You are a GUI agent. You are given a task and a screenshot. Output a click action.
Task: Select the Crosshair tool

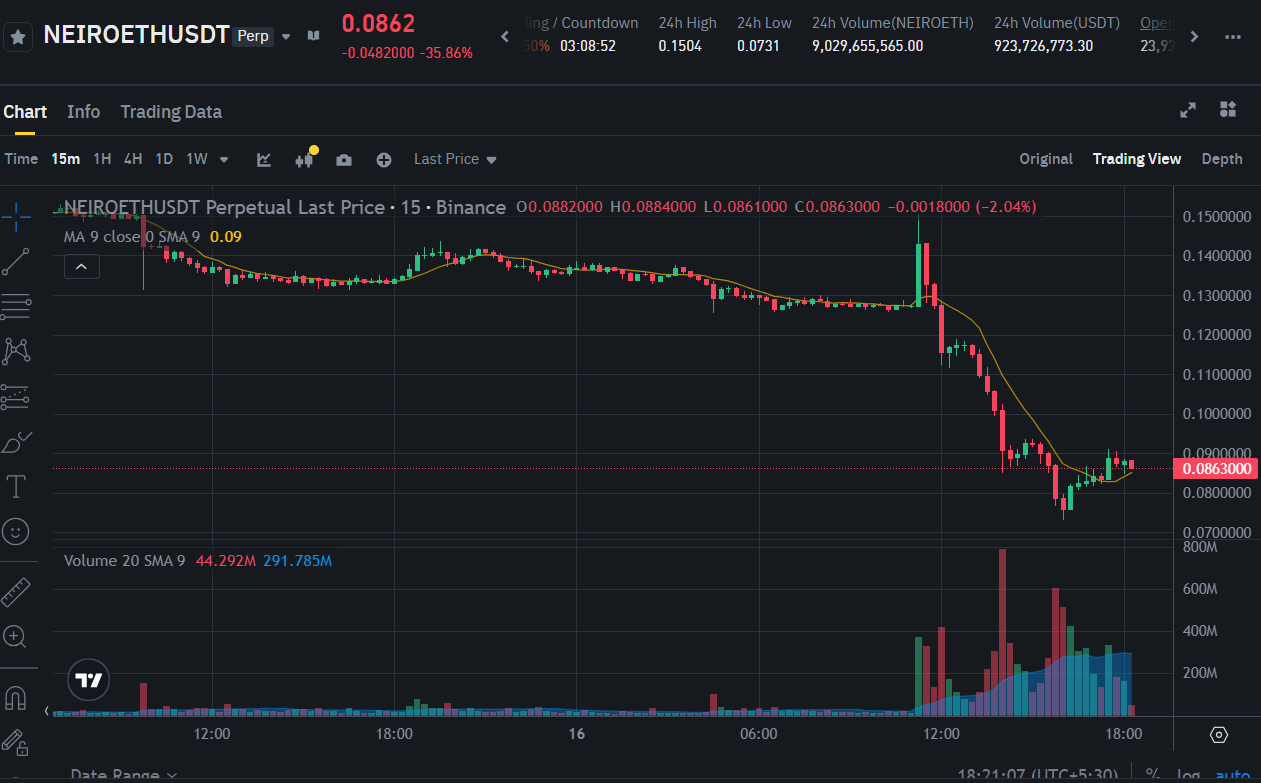pyautogui.click(x=18, y=215)
